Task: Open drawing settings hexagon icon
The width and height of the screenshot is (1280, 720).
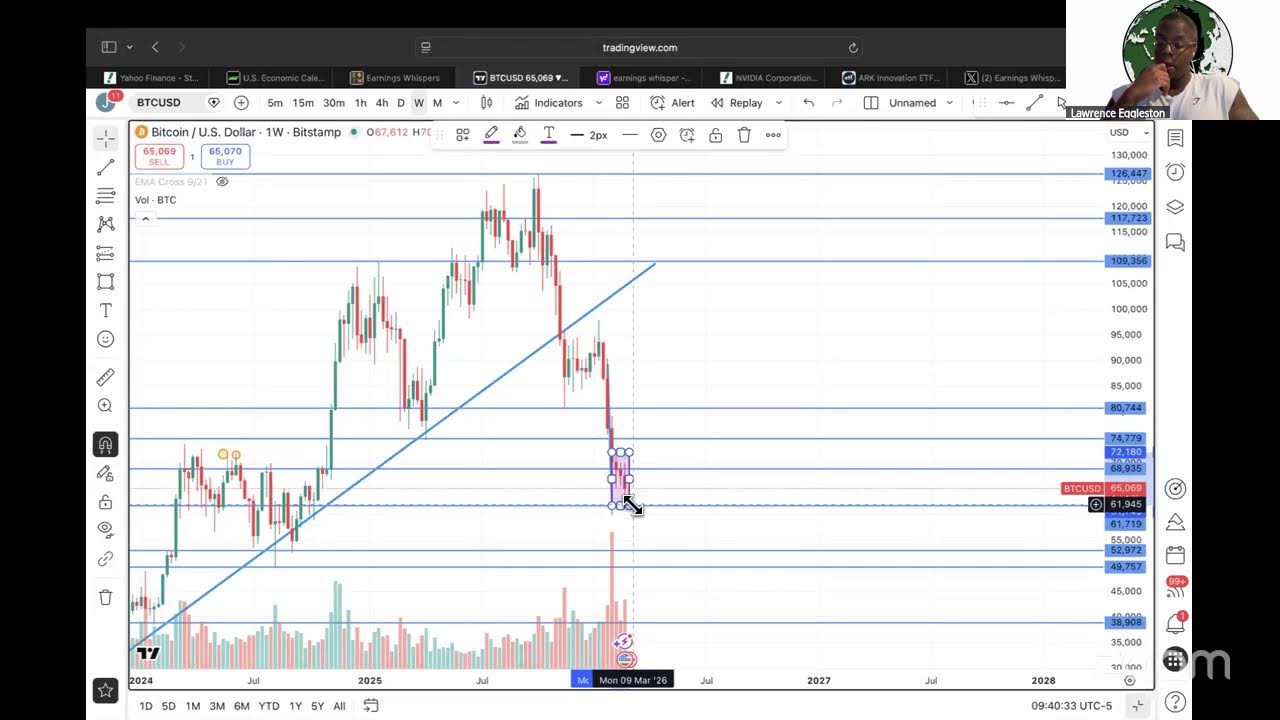Action: [658, 135]
